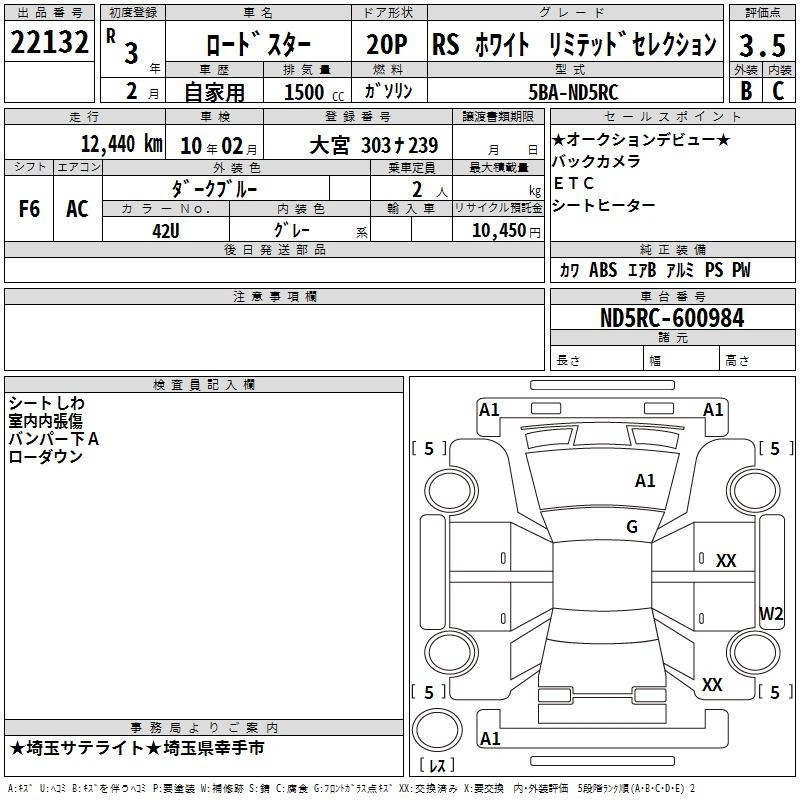Click the 注意事項欄 header
This screenshot has height=800, width=800.
pos(274,296)
